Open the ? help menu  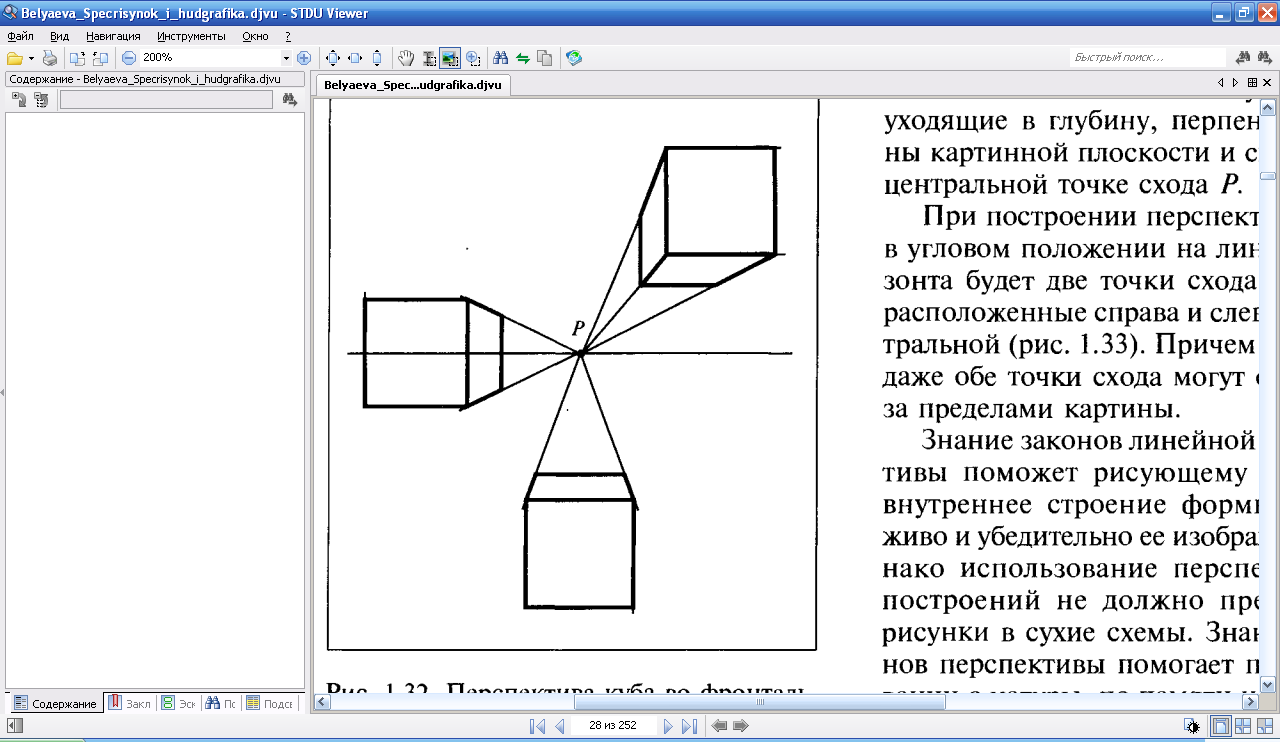288,36
